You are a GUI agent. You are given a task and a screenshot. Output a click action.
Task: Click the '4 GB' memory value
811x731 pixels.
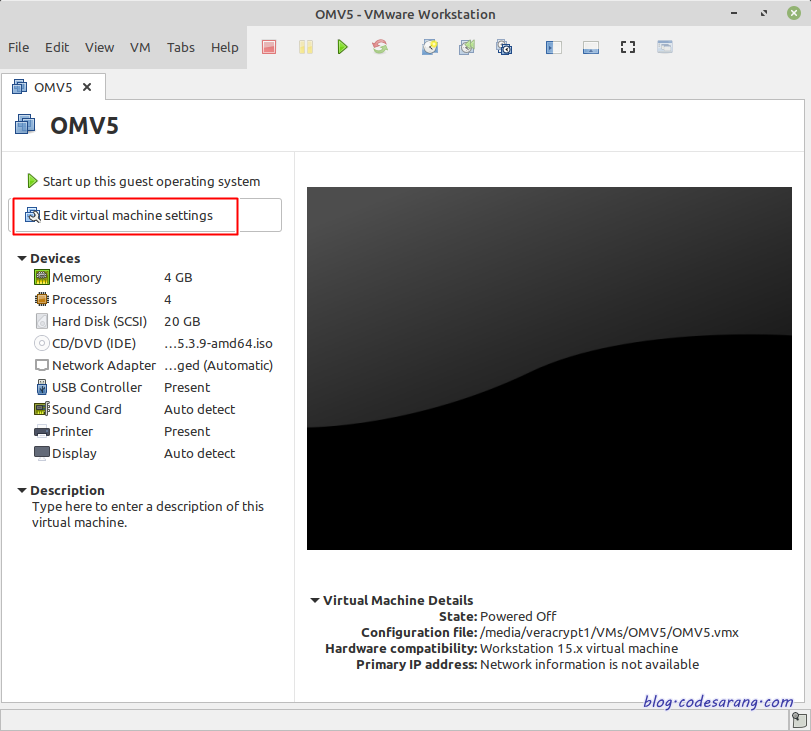178,278
